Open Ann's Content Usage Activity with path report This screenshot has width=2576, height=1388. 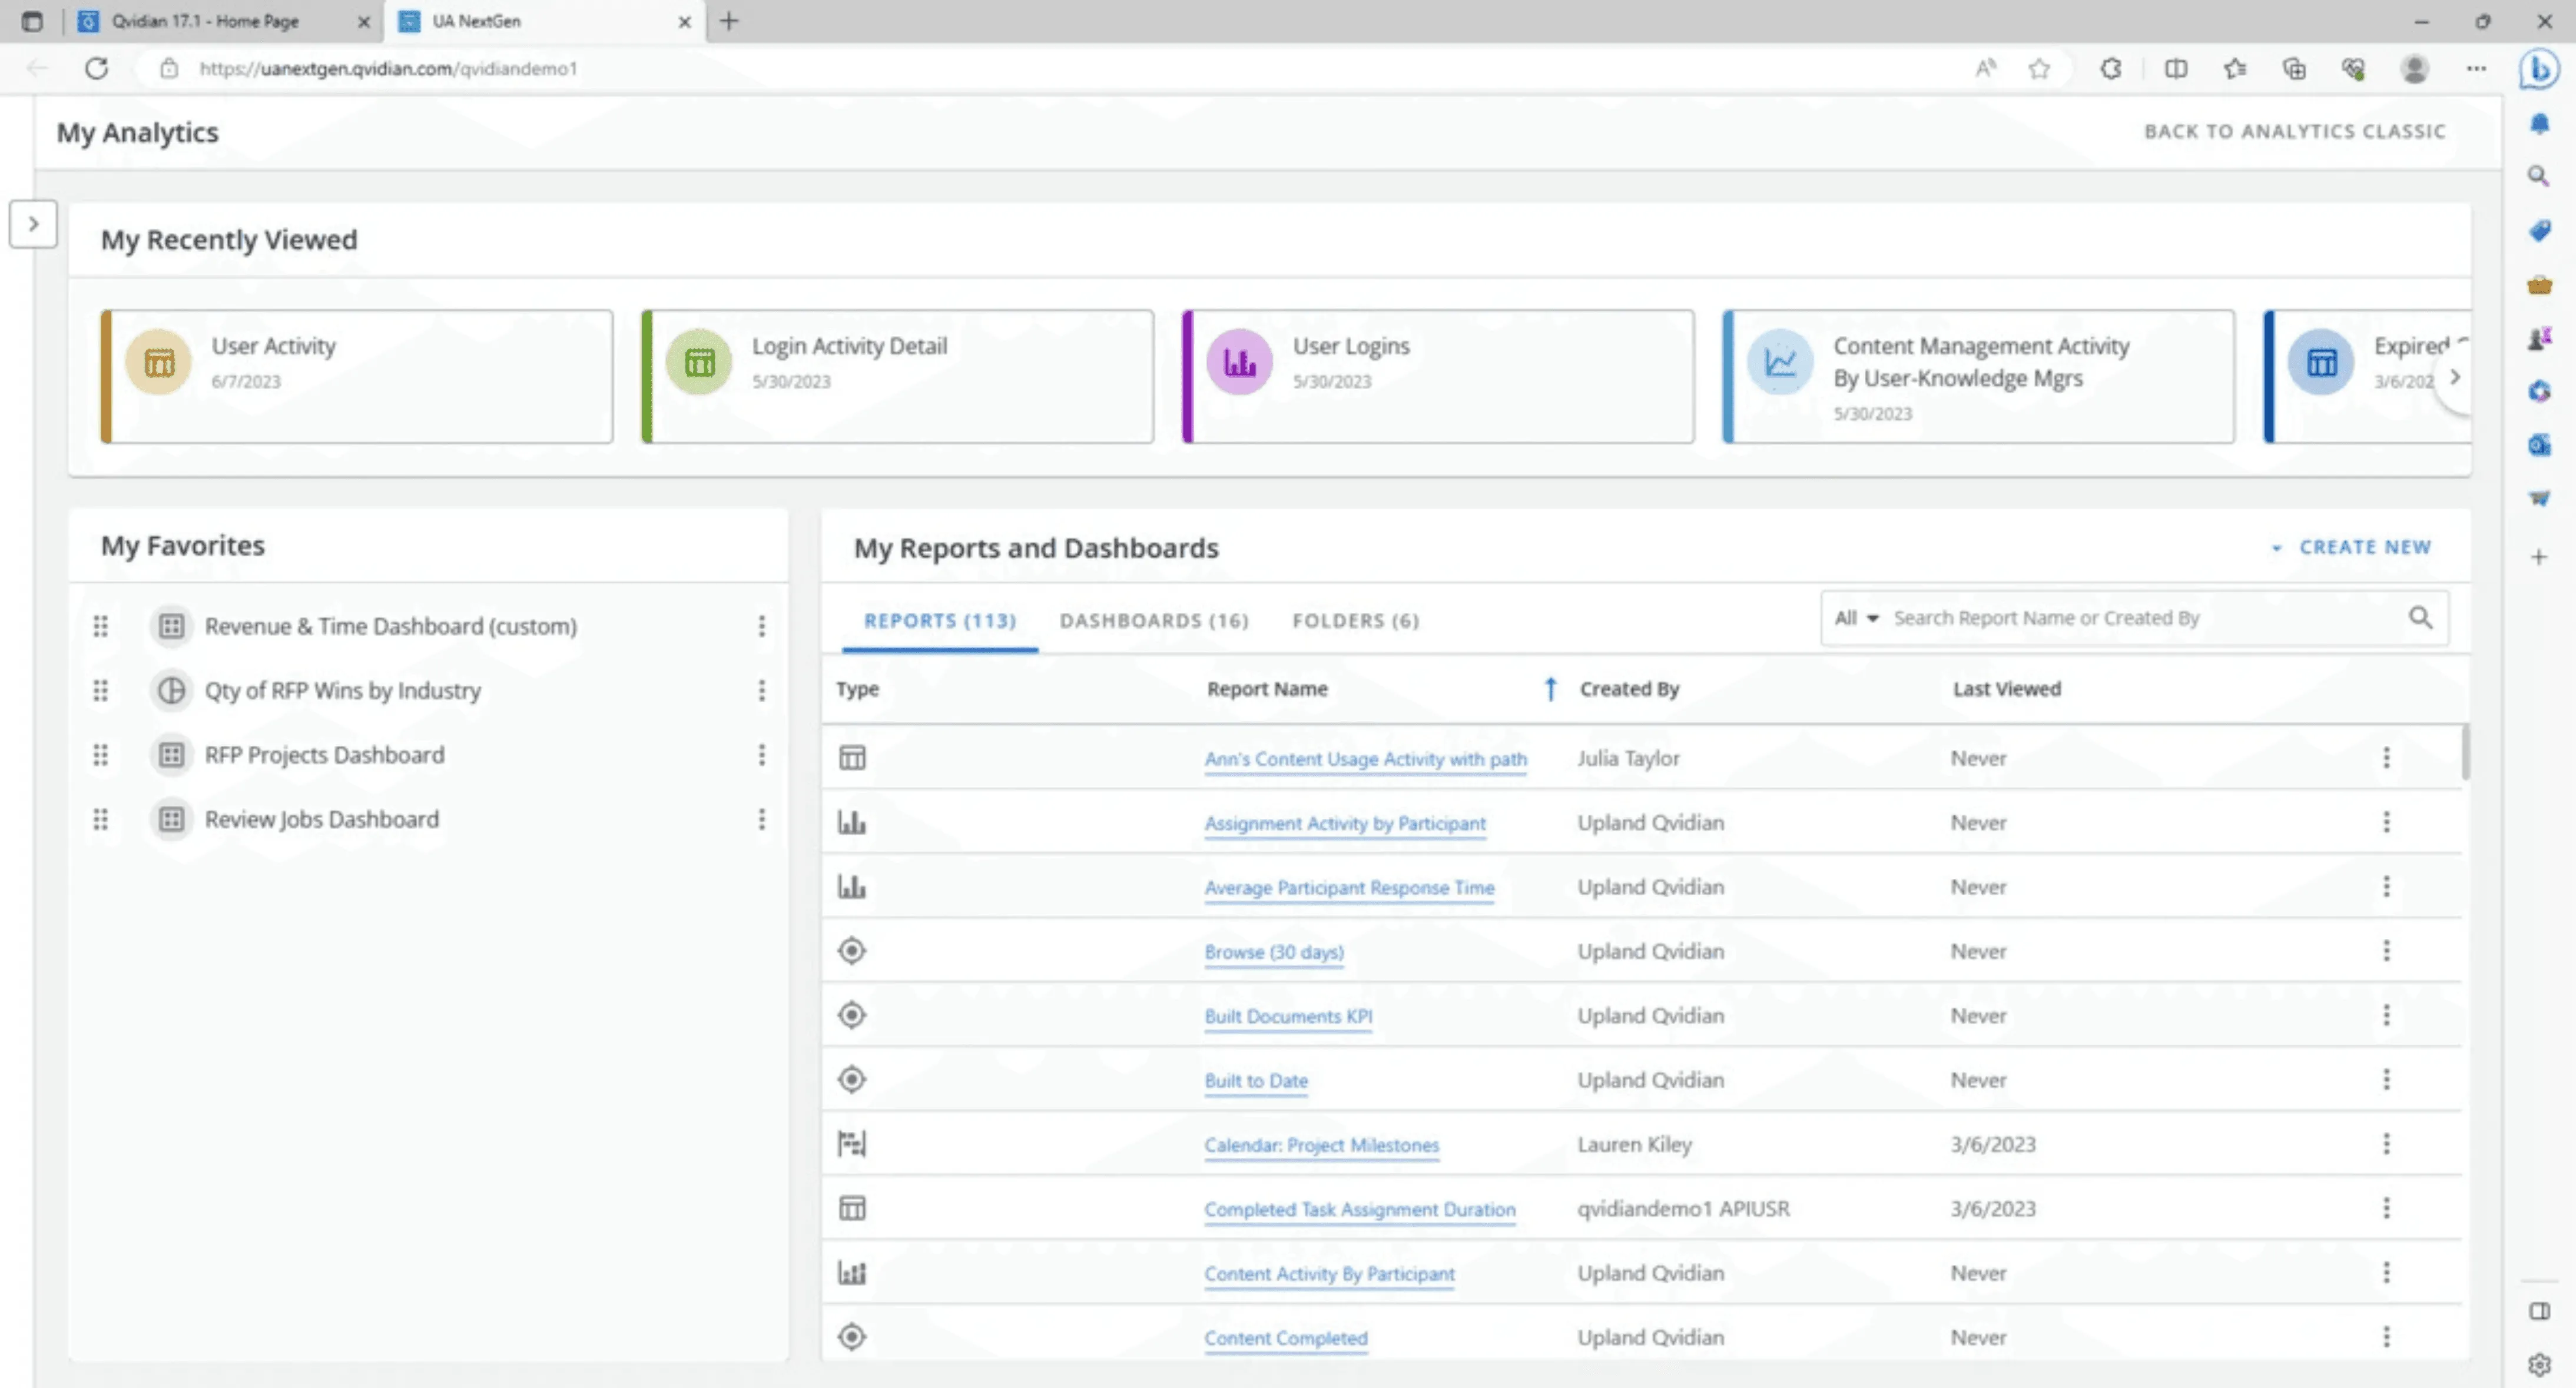[1365, 759]
